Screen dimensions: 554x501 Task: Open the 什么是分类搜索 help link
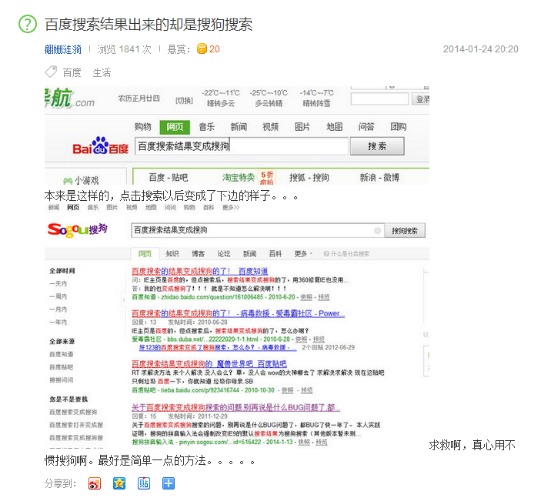pos(347,254)
